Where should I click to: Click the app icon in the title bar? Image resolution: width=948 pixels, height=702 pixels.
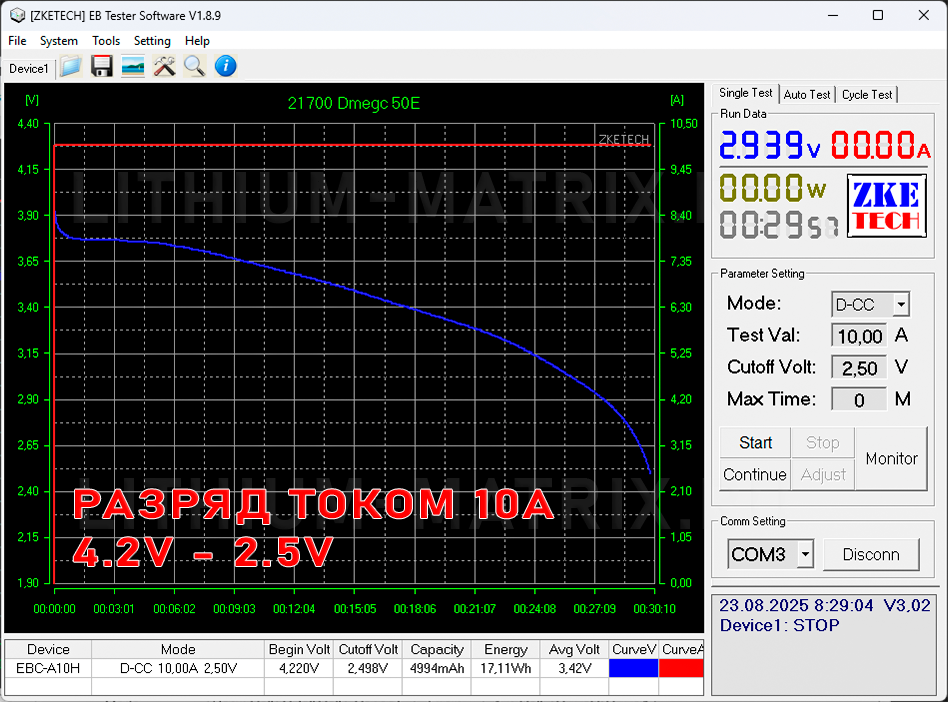click(17, 16)
